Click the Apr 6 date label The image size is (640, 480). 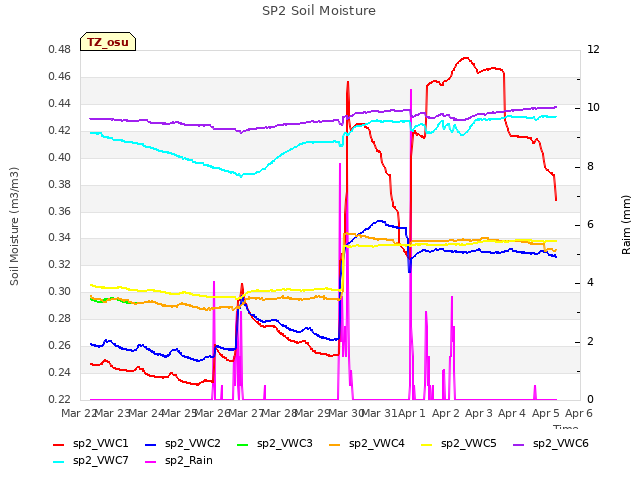579,414
